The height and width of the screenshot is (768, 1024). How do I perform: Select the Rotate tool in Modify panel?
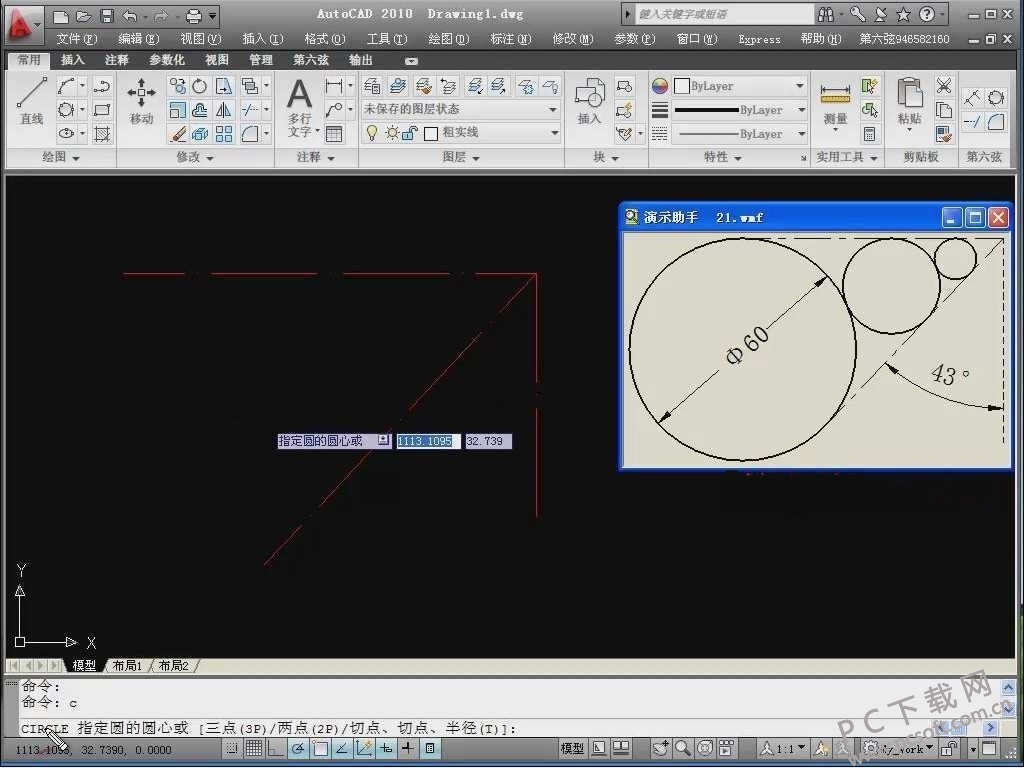pyautogui.click(x=200, y=86)
